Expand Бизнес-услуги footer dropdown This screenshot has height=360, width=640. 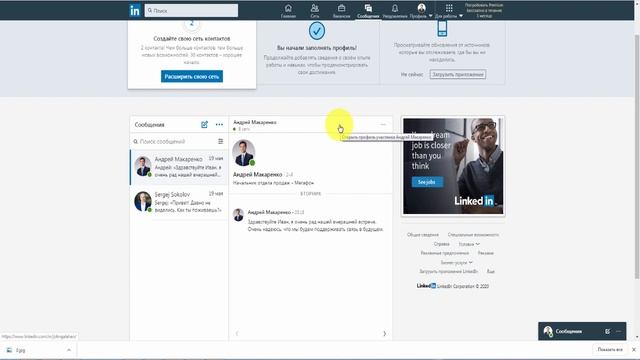456,262
